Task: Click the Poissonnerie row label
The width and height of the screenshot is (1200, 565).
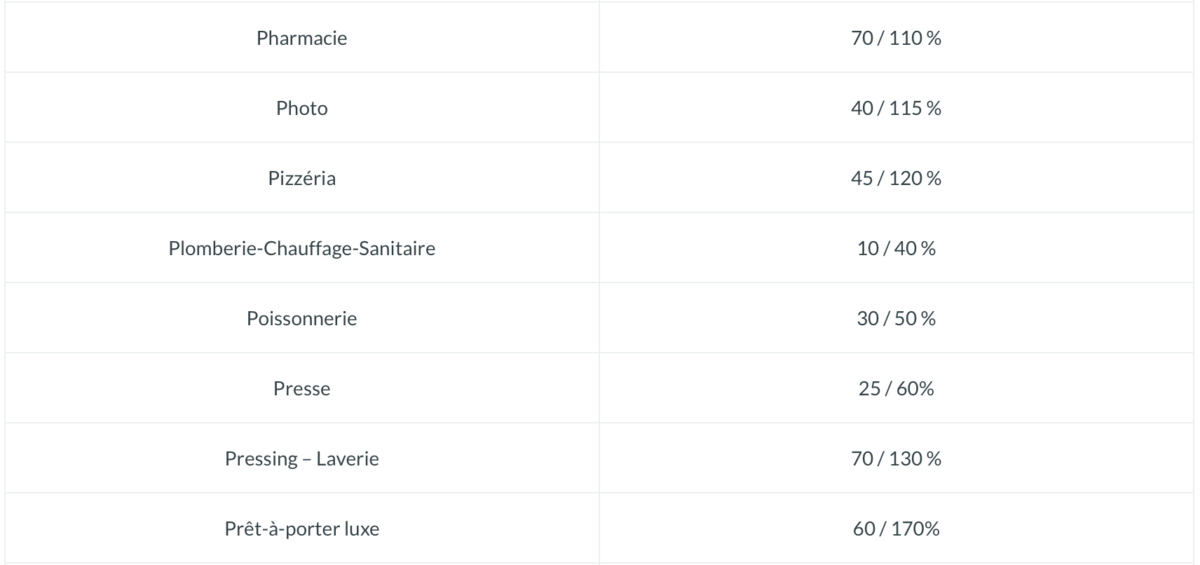Action: (x=302, y=318)
